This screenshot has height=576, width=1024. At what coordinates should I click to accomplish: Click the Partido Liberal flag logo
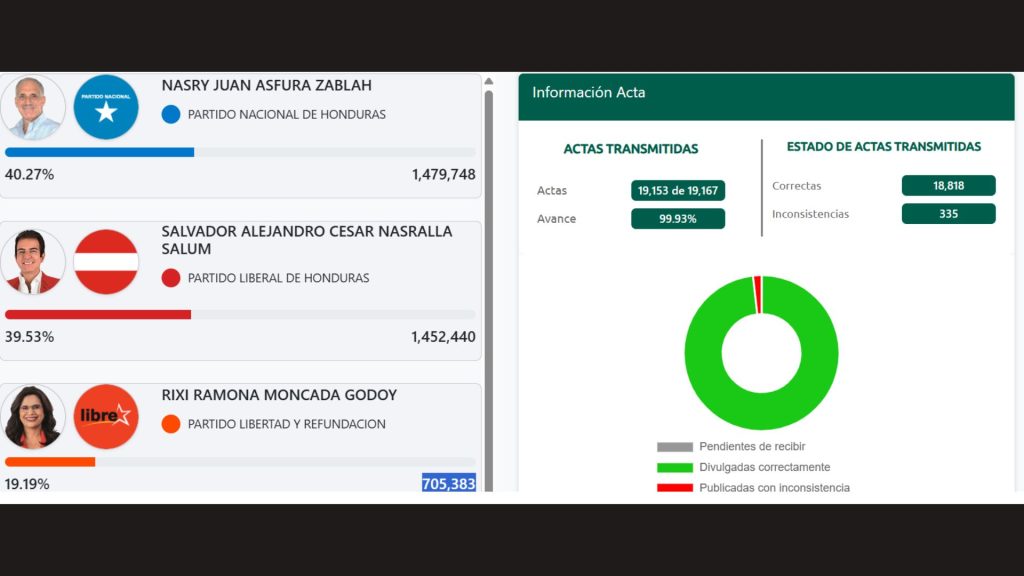tap(106, 262)
